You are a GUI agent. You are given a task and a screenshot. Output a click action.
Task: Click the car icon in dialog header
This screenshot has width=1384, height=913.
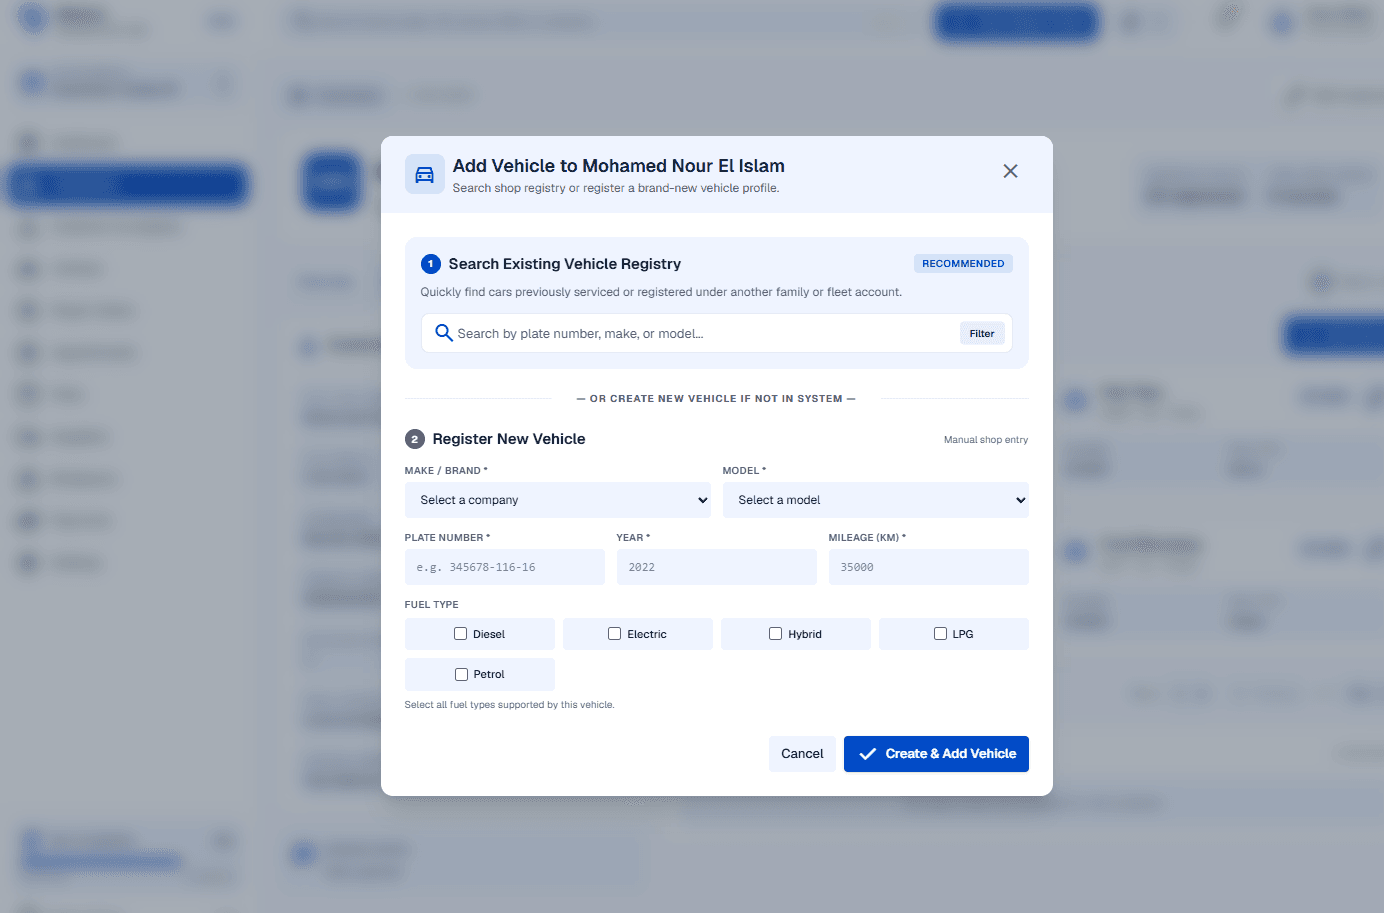click(424, 174)
